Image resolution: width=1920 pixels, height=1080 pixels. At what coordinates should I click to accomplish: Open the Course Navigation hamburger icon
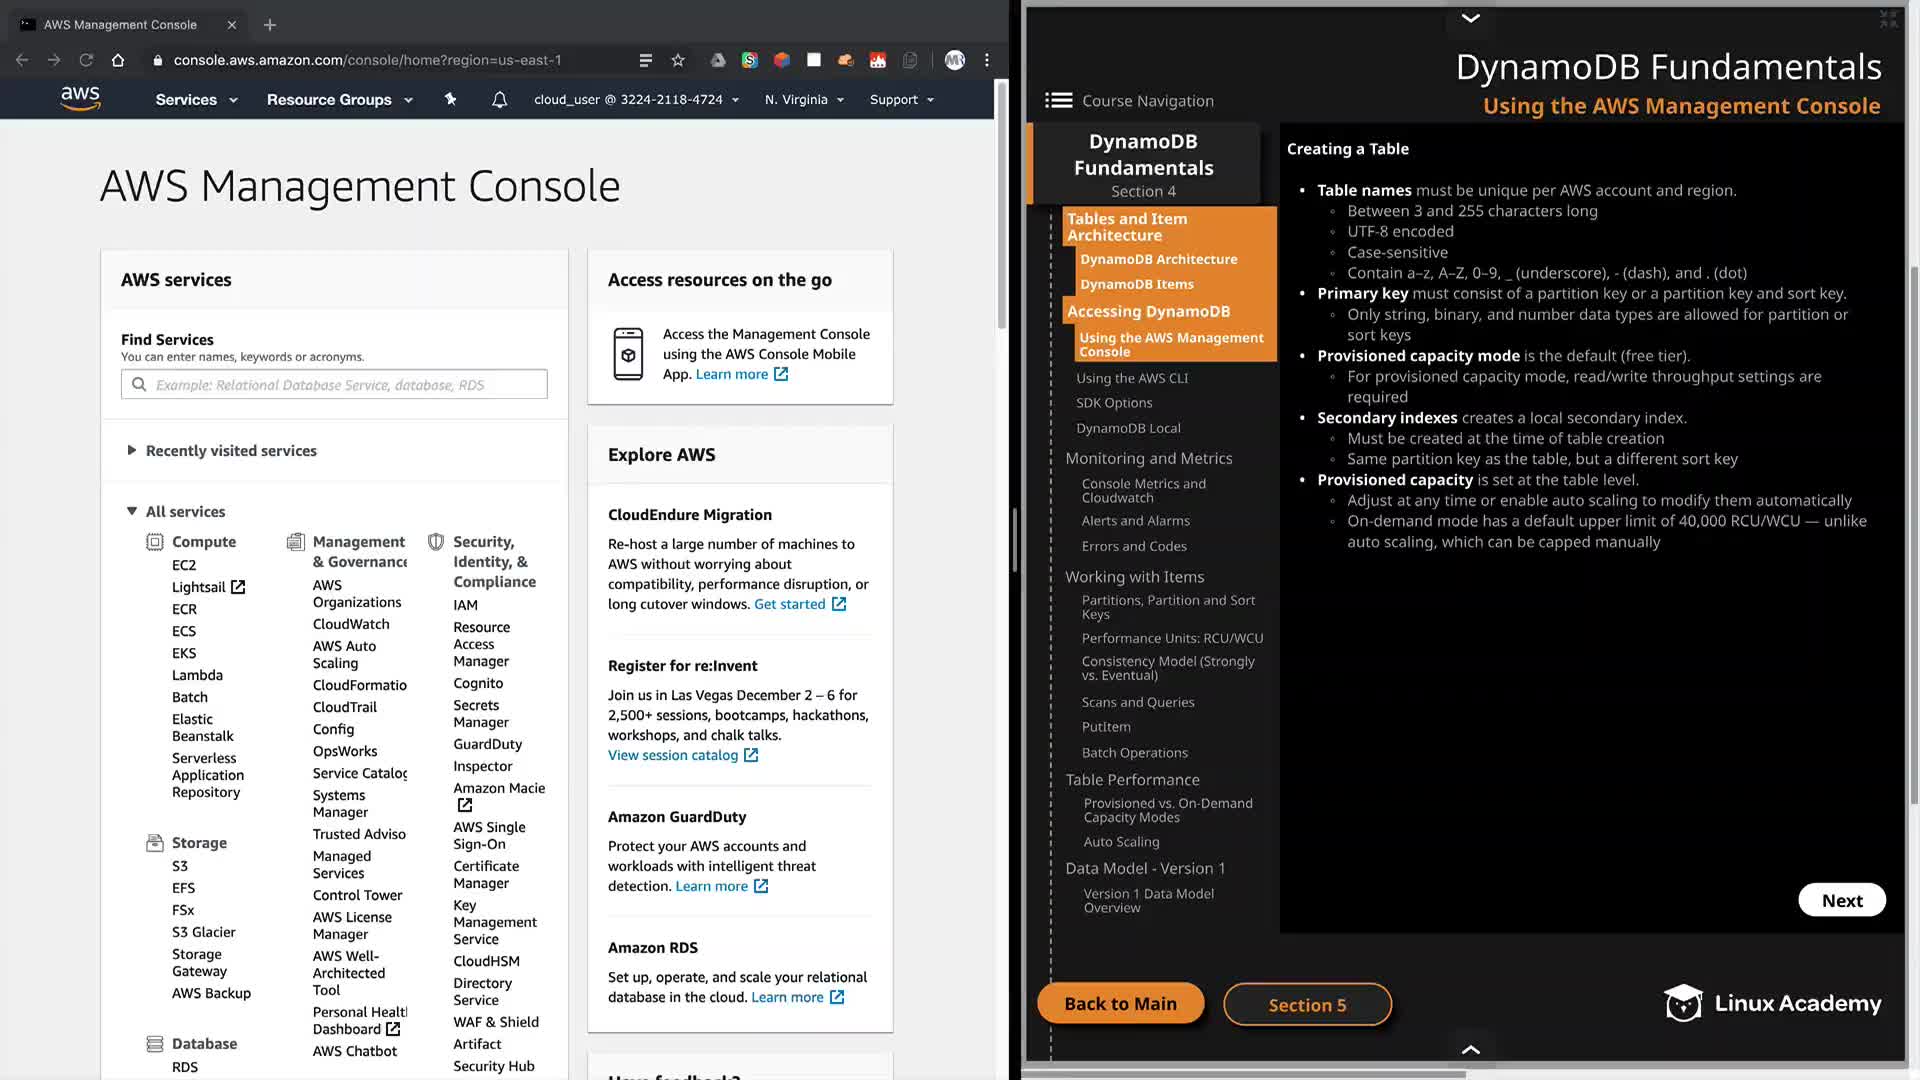[1058, 100]
